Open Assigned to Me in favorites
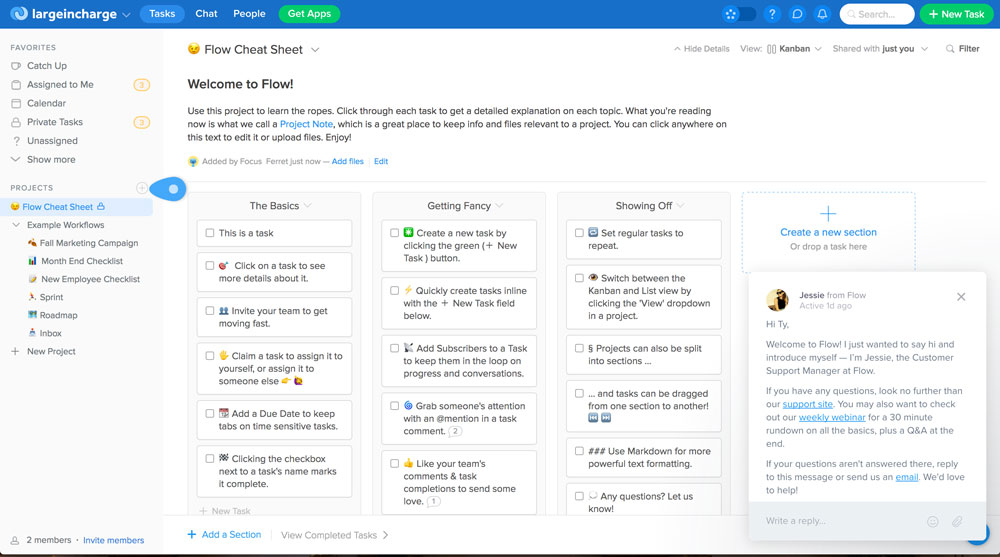 pyautogui.click(x=60, y=84)
